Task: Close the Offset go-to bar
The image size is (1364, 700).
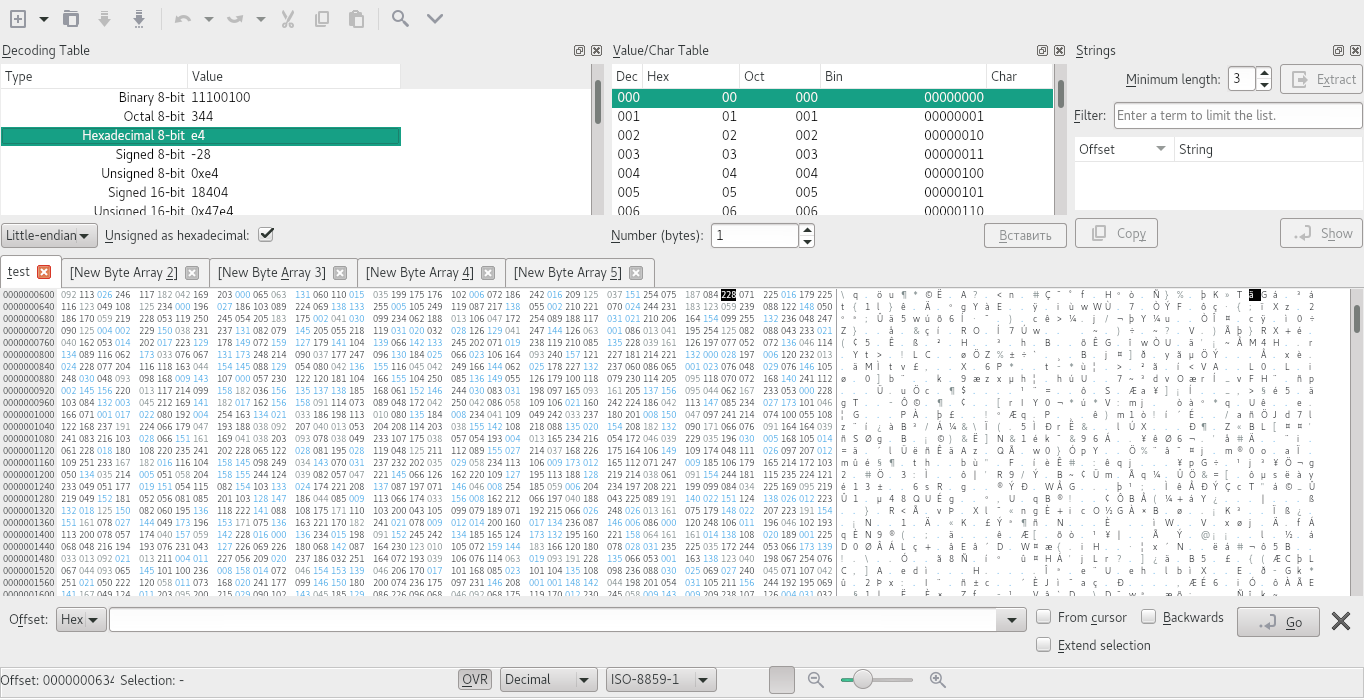Action: (1340, 622)
